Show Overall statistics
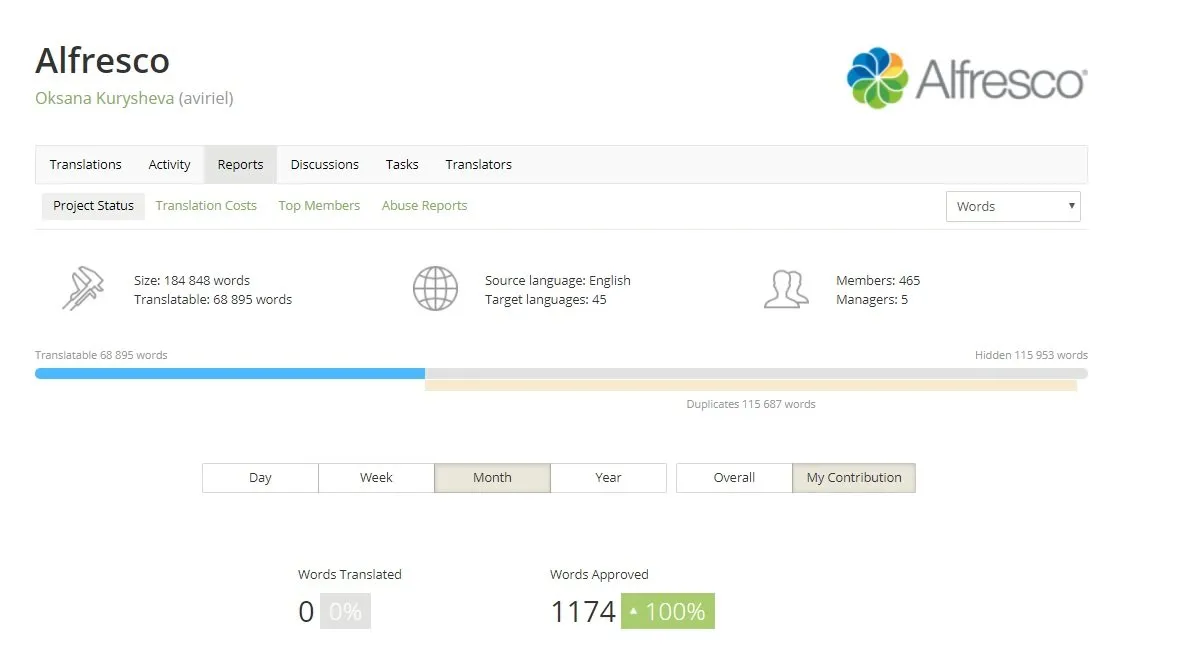The image size is (1181, 661). (734, 478)
